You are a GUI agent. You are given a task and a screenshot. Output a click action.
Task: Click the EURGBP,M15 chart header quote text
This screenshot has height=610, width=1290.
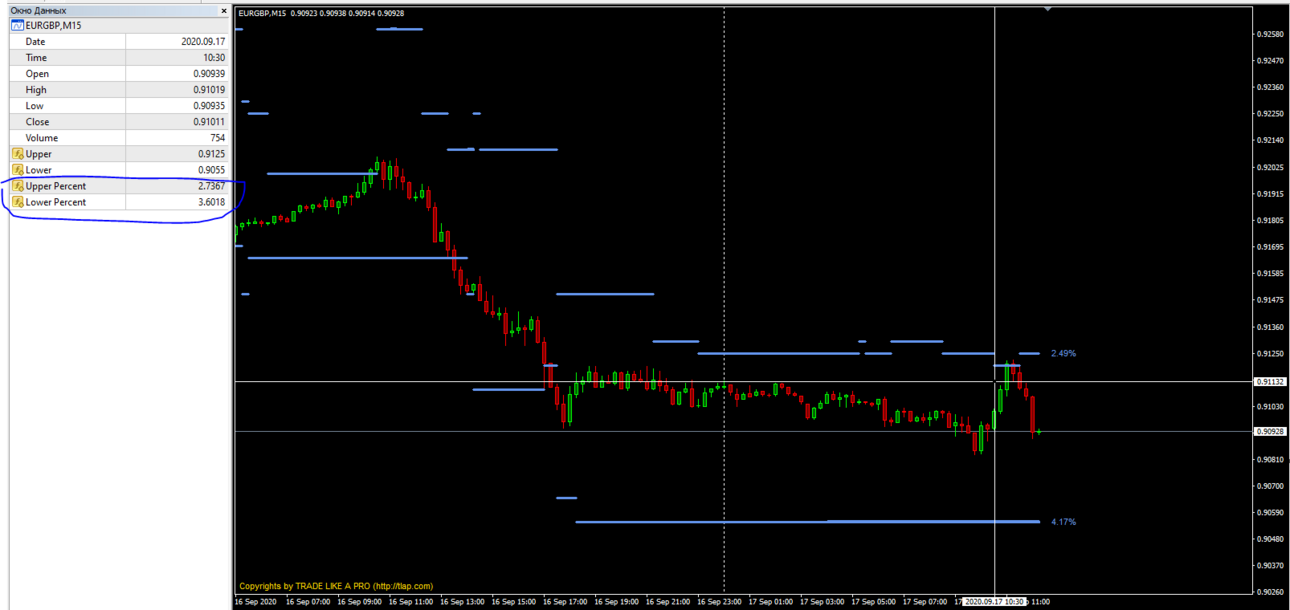pyautogui.click(x=320, y=13)
